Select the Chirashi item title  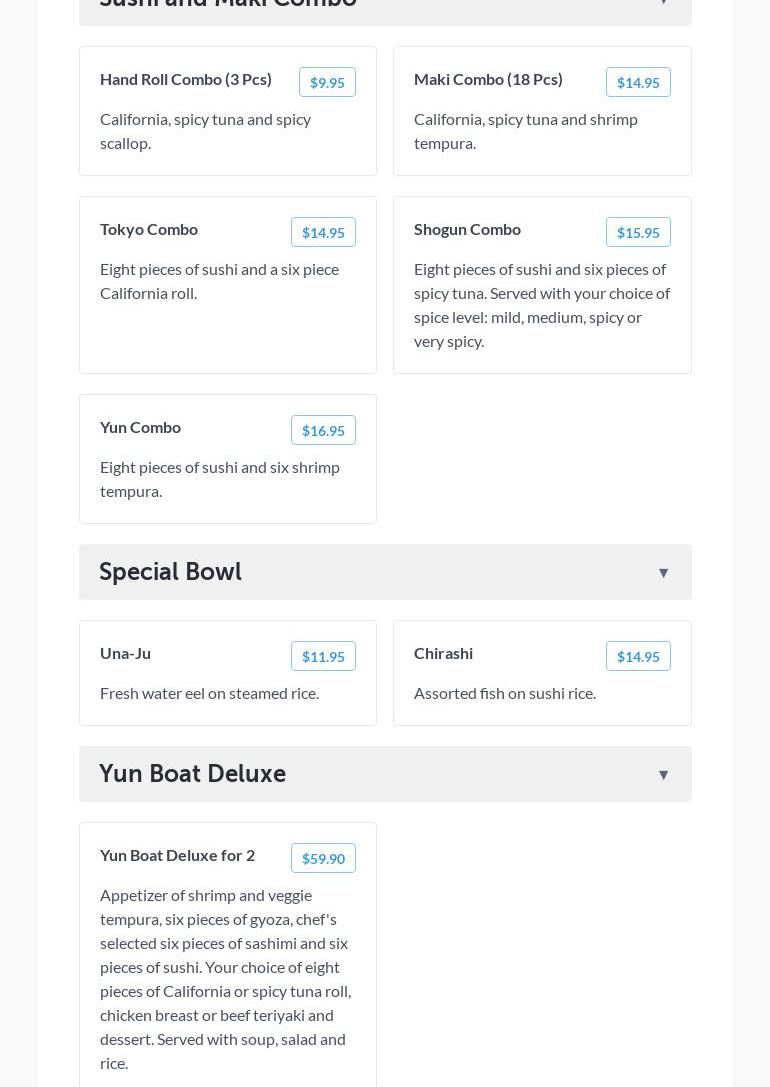(x=443, y=653)
